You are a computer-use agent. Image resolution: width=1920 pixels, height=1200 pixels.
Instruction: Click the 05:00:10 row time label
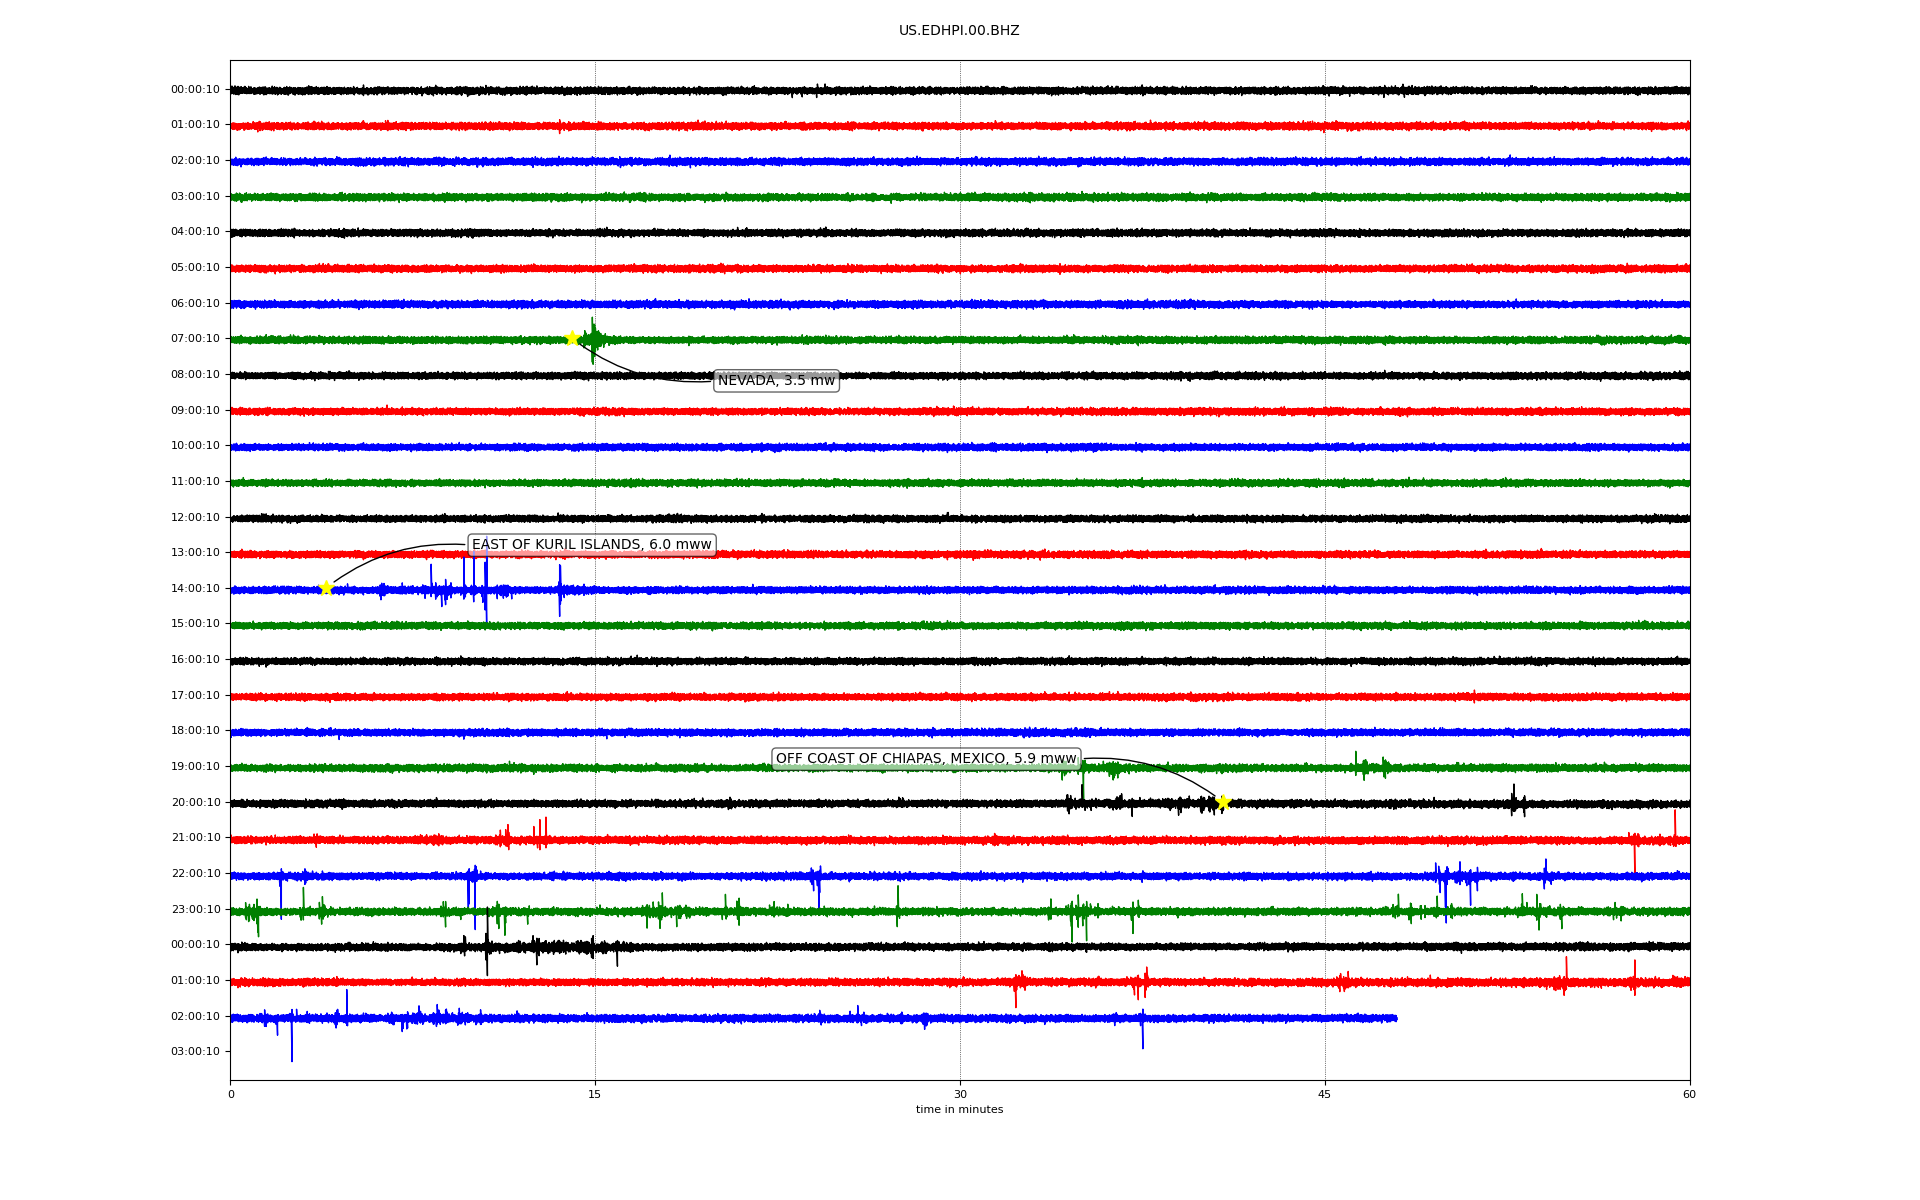pos(195,268)
